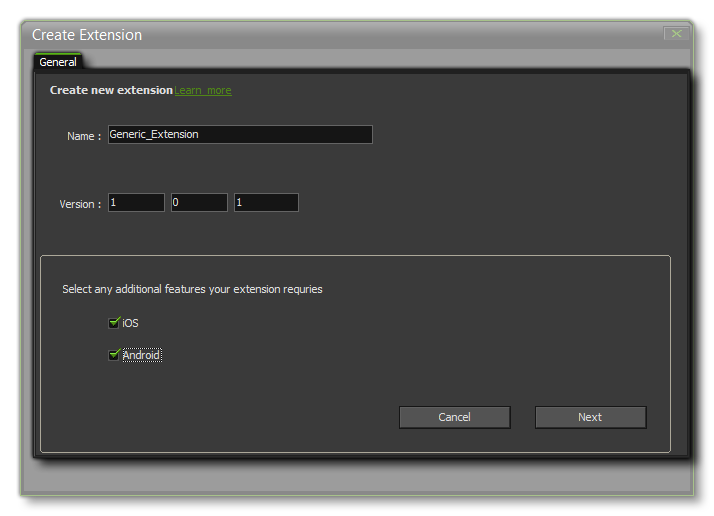Screen dimensions: 714x516
Task: Click the "Name :" label
Action: tap(84, 136)
